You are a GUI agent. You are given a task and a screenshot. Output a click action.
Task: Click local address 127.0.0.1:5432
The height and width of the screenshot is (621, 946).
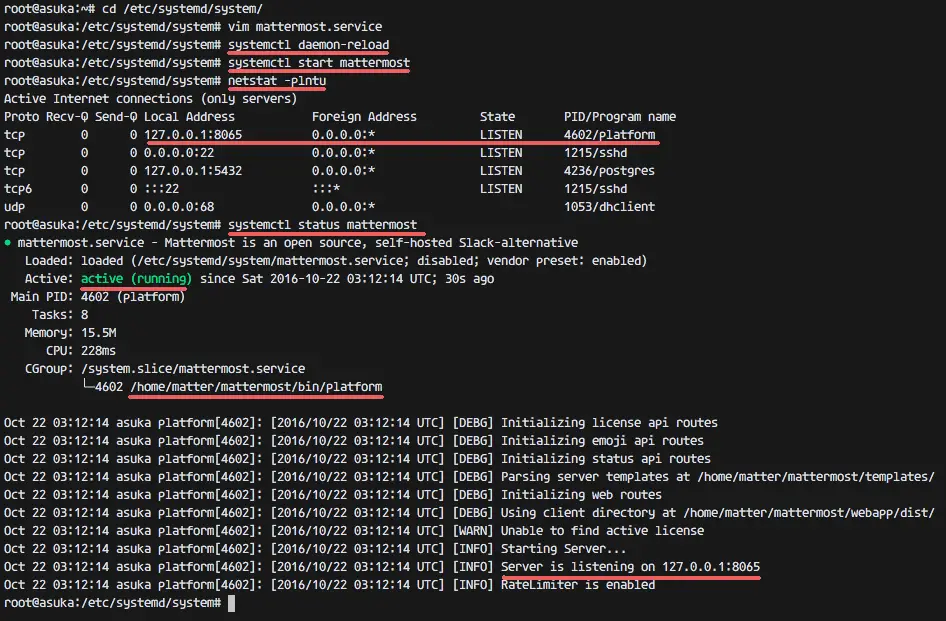pos(193,171)
